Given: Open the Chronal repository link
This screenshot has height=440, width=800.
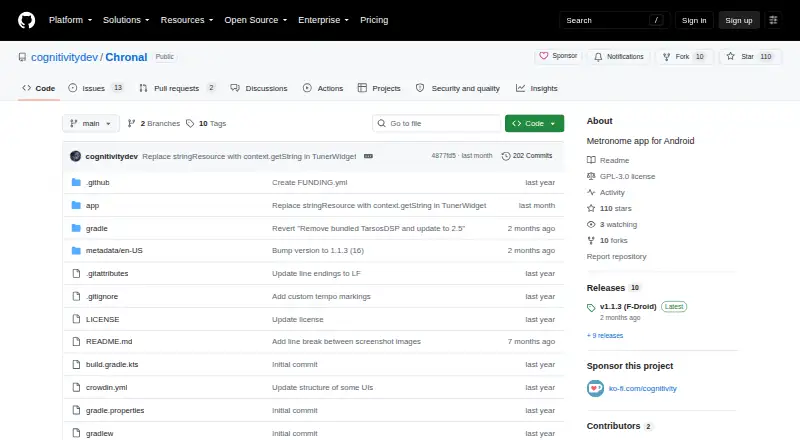Looking at the screenshot, I should (x=126, y=57).
